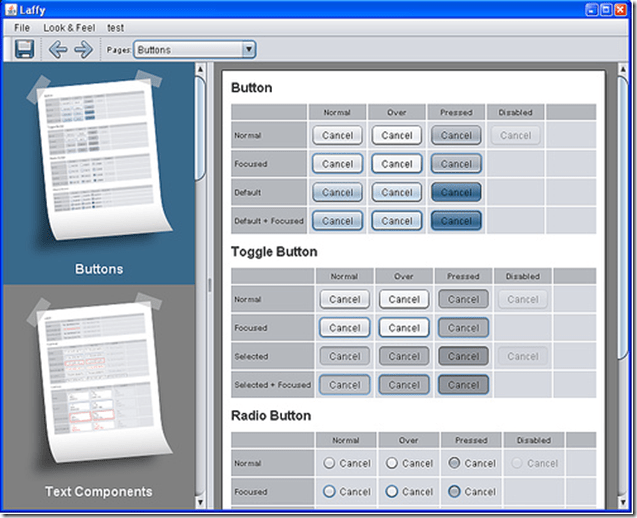This screenshot has width=637, height=518.
Task: Open the Look & Feel menu
Action: pos(69,27)
